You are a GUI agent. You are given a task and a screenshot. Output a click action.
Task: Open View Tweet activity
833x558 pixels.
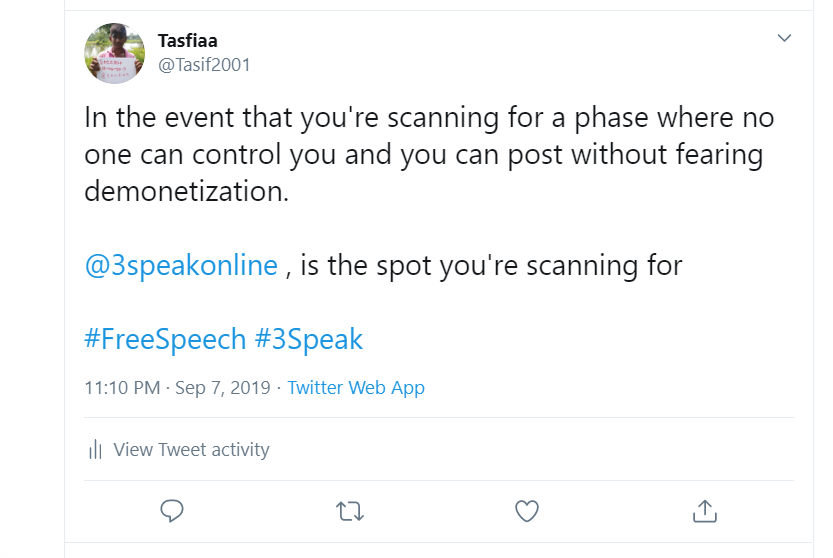click(191, 450)
